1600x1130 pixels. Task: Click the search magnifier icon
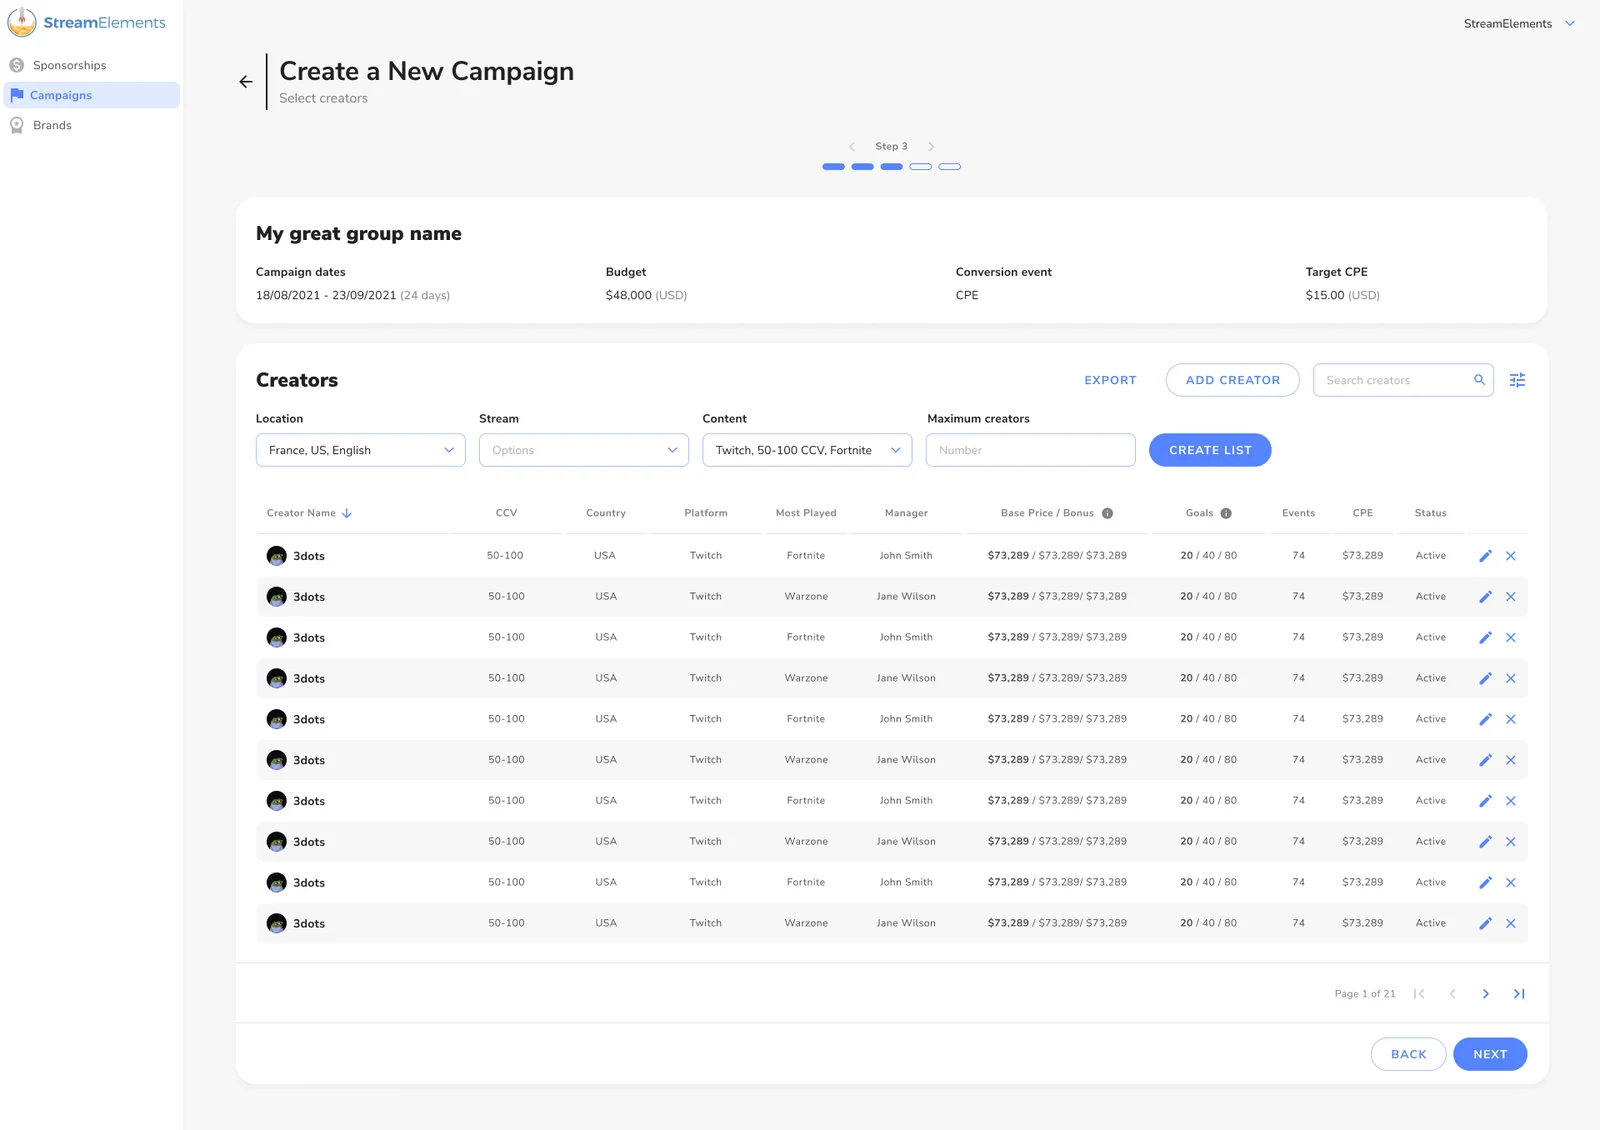coord(1479,380)
